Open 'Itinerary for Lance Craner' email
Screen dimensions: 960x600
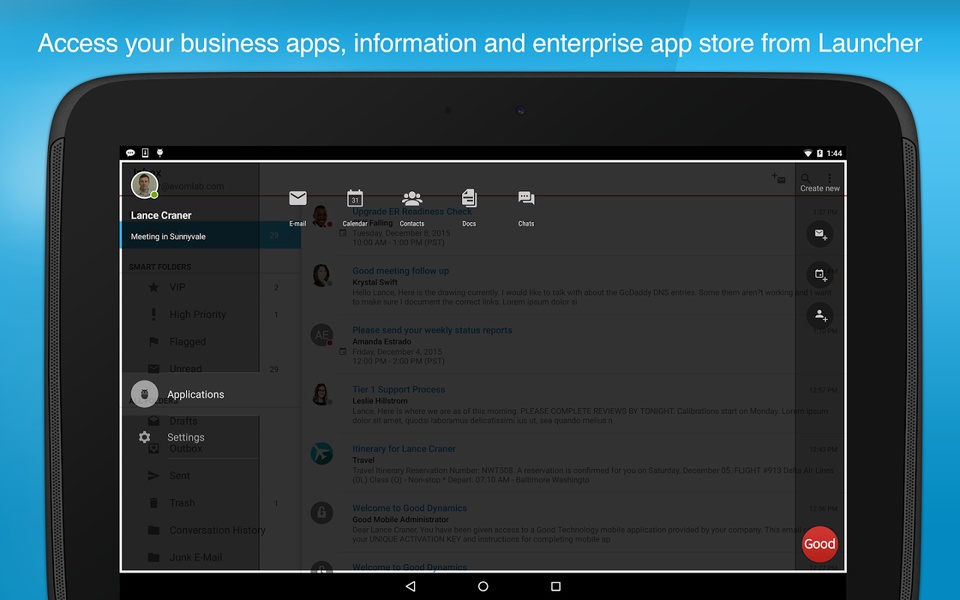tap(572, 463)
